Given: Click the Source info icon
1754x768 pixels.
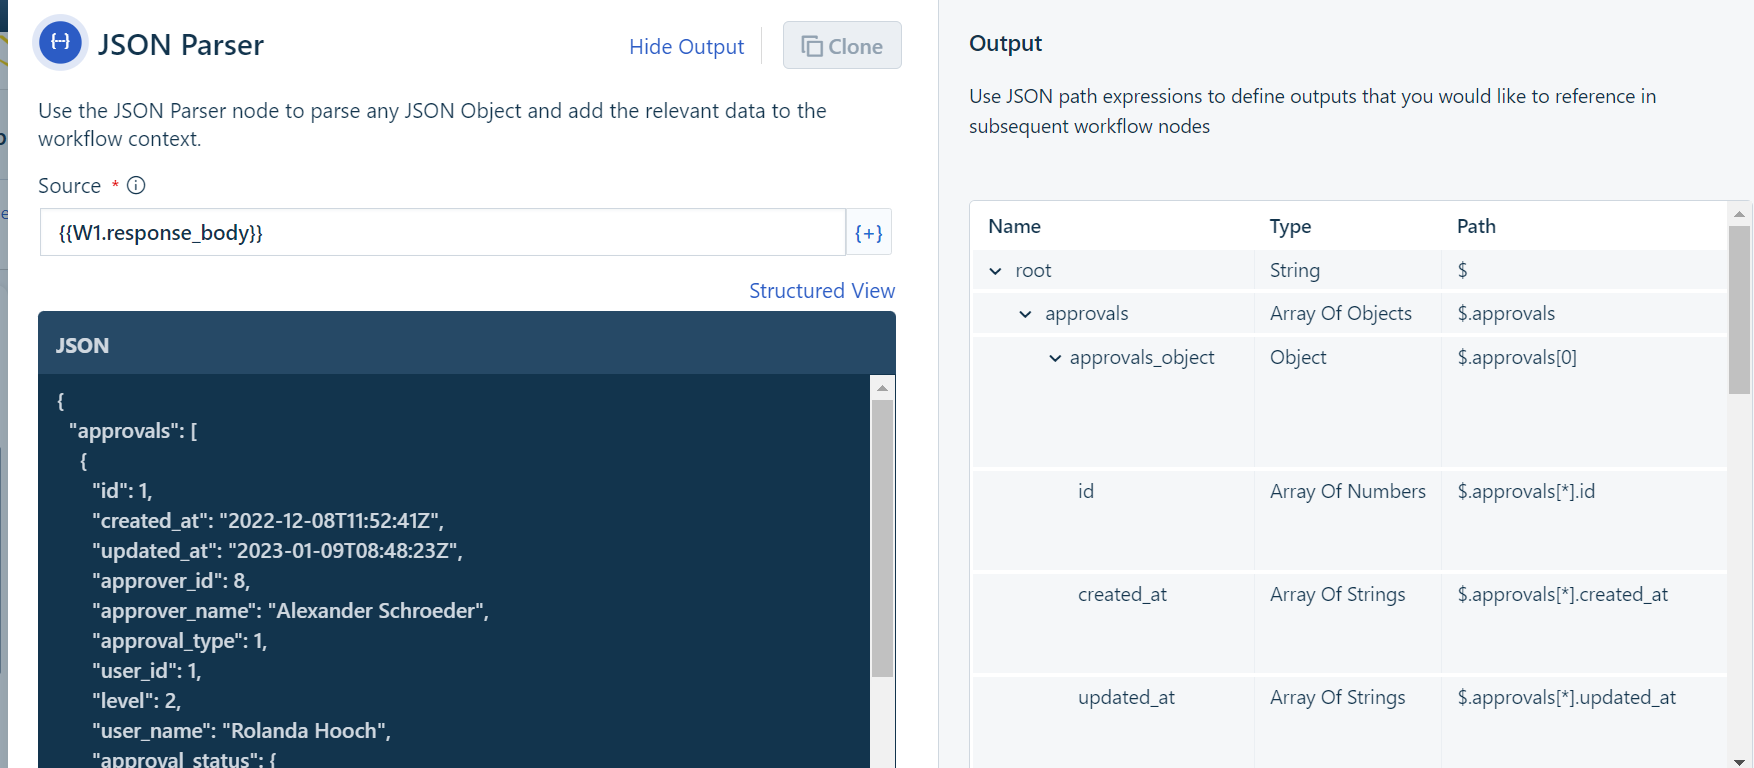Looking at the screenshot, I should 136,185.
